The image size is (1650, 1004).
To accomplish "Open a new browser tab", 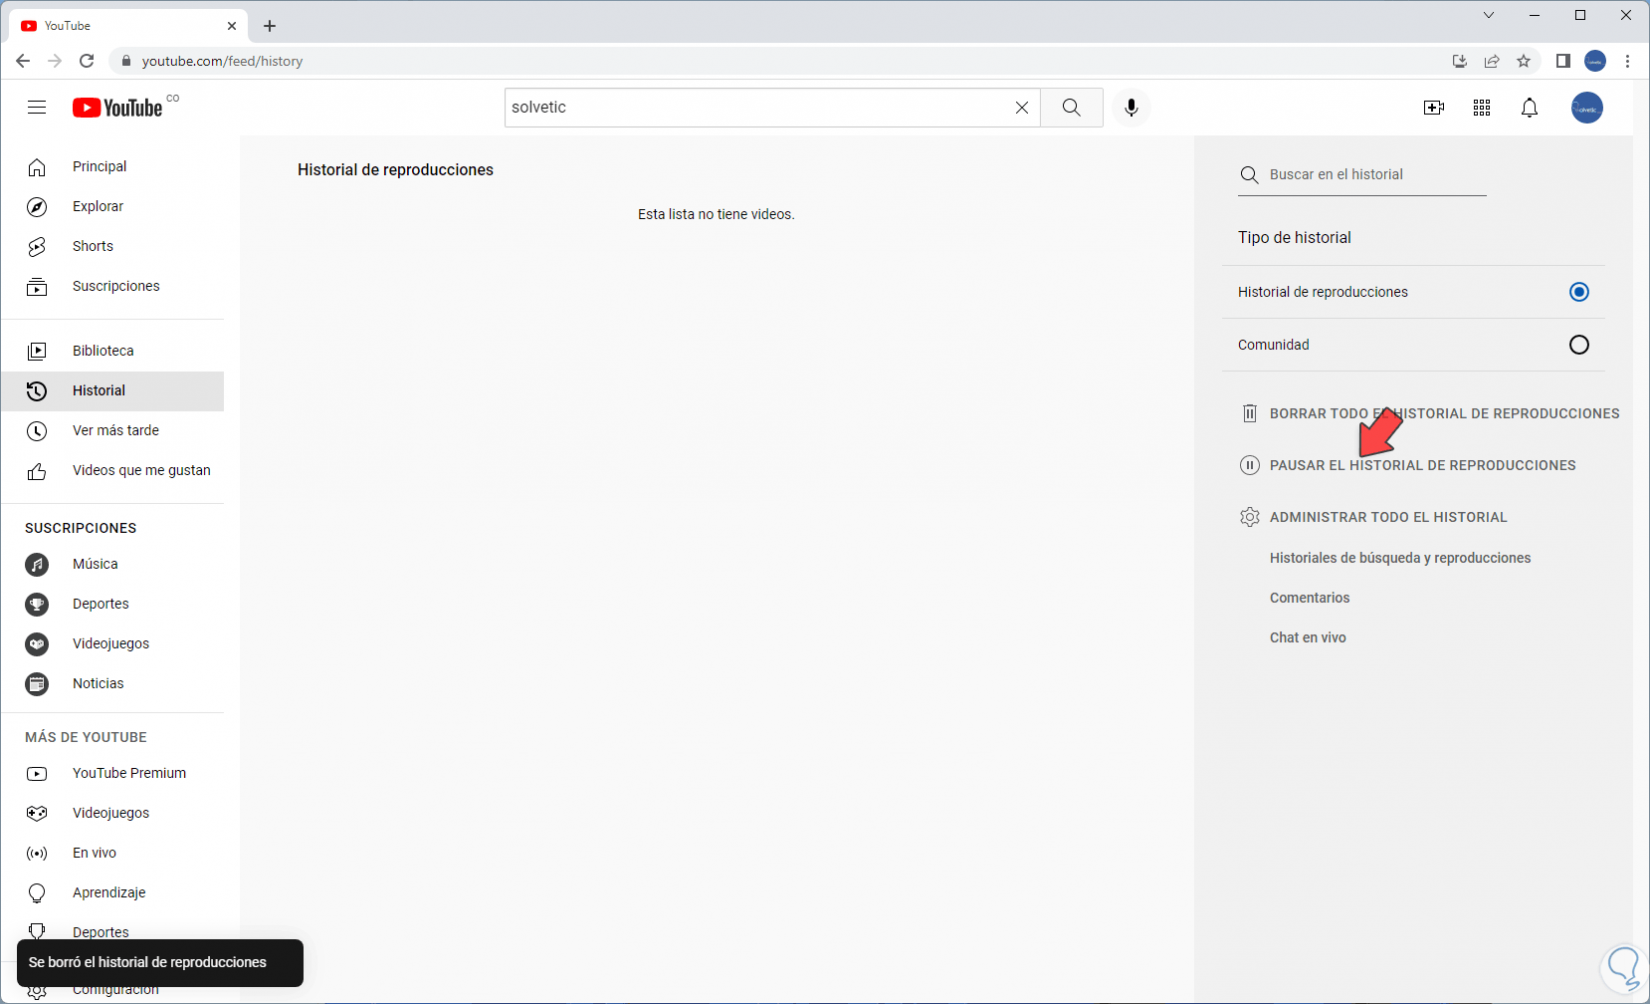I will 270,26.
